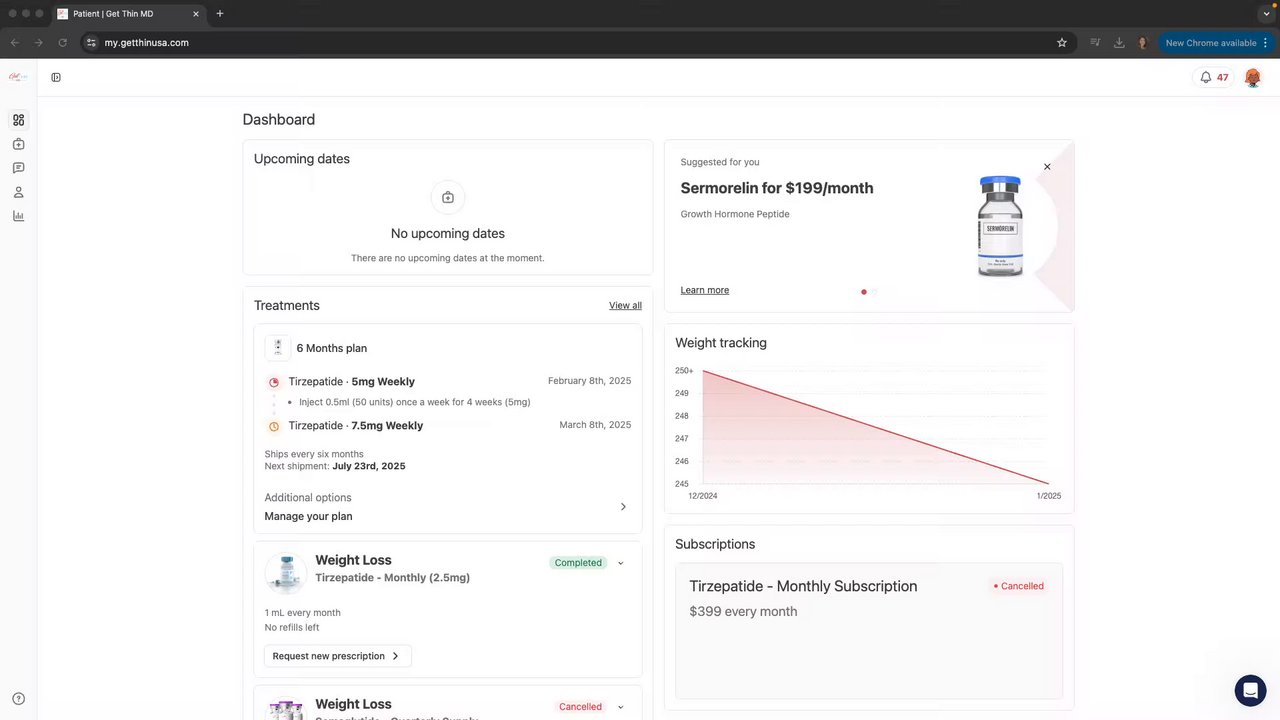Click the Tirzepatide 5mg Weekly entry
This screenshot has width=1280, height=720.
(x=351, y=382)
